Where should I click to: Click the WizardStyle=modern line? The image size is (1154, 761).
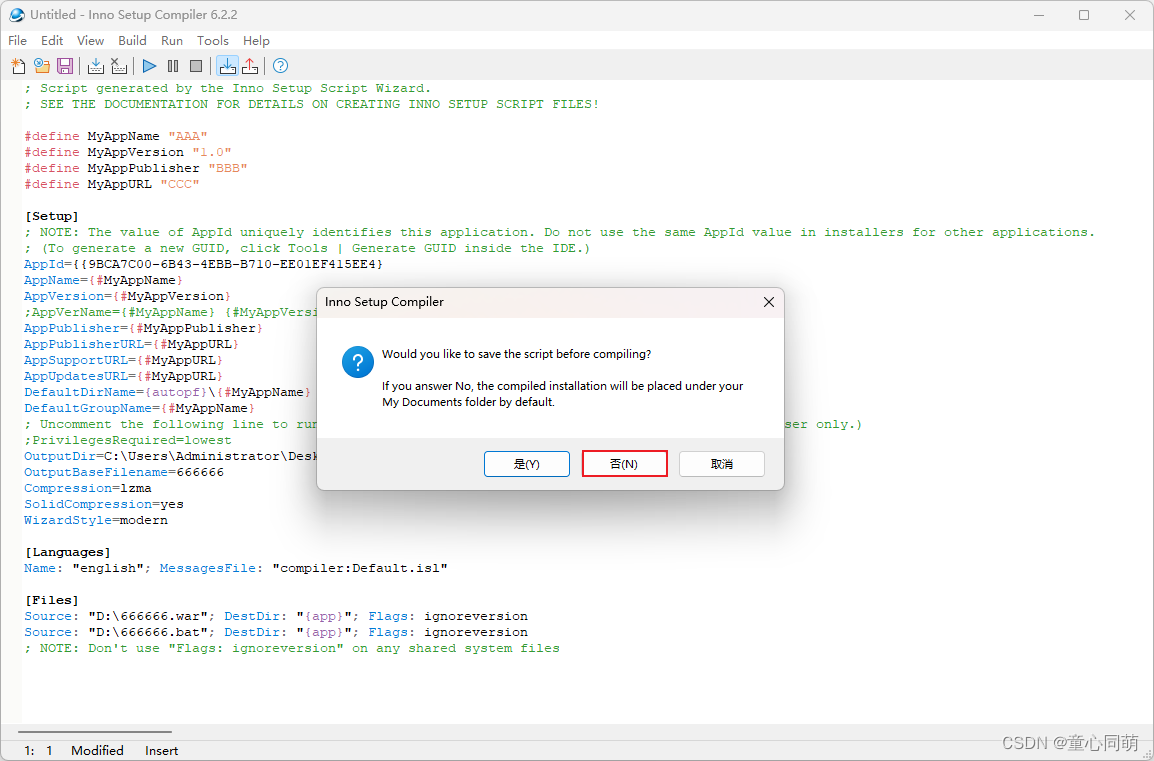[96, 520]
